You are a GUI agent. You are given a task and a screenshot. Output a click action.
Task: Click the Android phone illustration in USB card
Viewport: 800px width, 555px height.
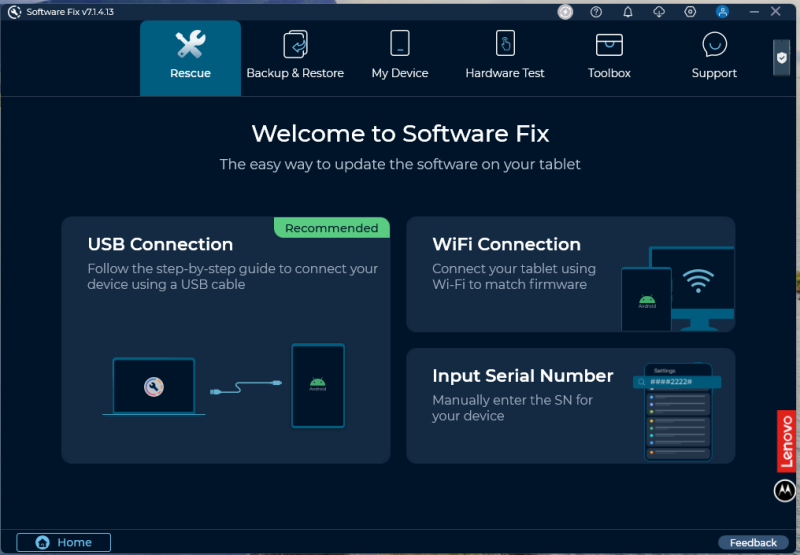(318, 386)
